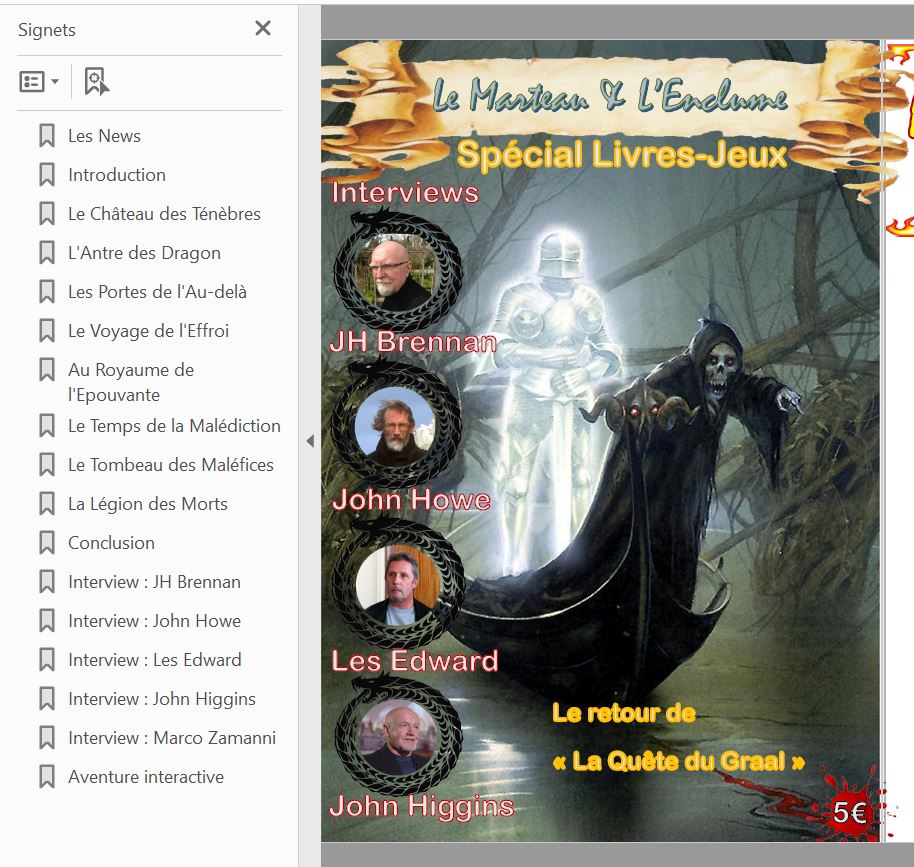Go to the Aventure interactive bookmark
Screen dimensions: 914x867
pos(146,777)
